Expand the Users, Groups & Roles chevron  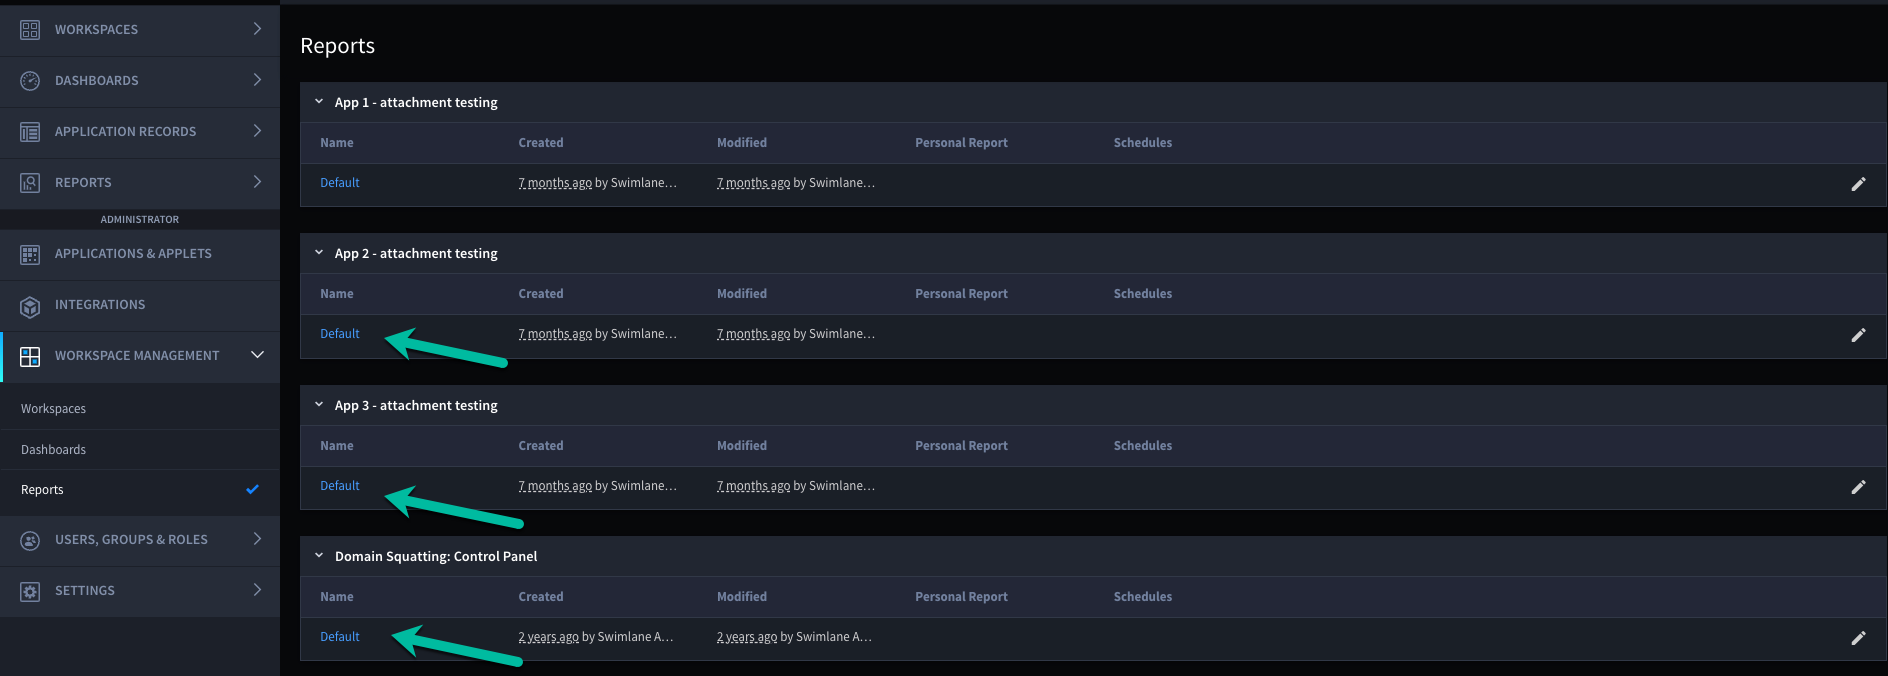point(257,539)
